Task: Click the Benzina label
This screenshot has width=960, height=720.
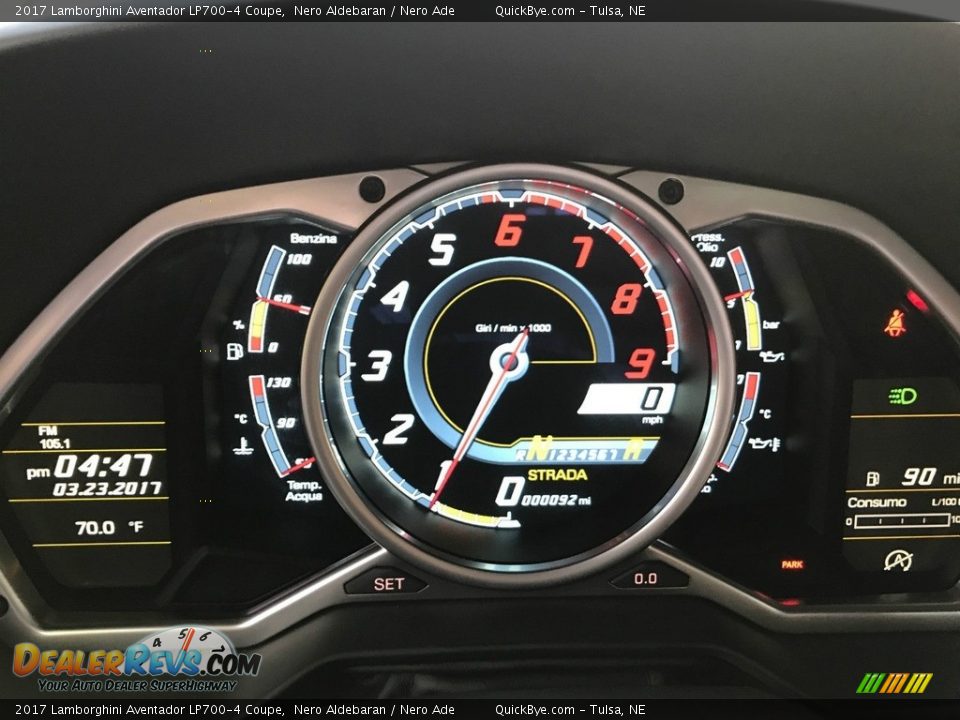Action: pyautogui.click(x=313, y=238)
